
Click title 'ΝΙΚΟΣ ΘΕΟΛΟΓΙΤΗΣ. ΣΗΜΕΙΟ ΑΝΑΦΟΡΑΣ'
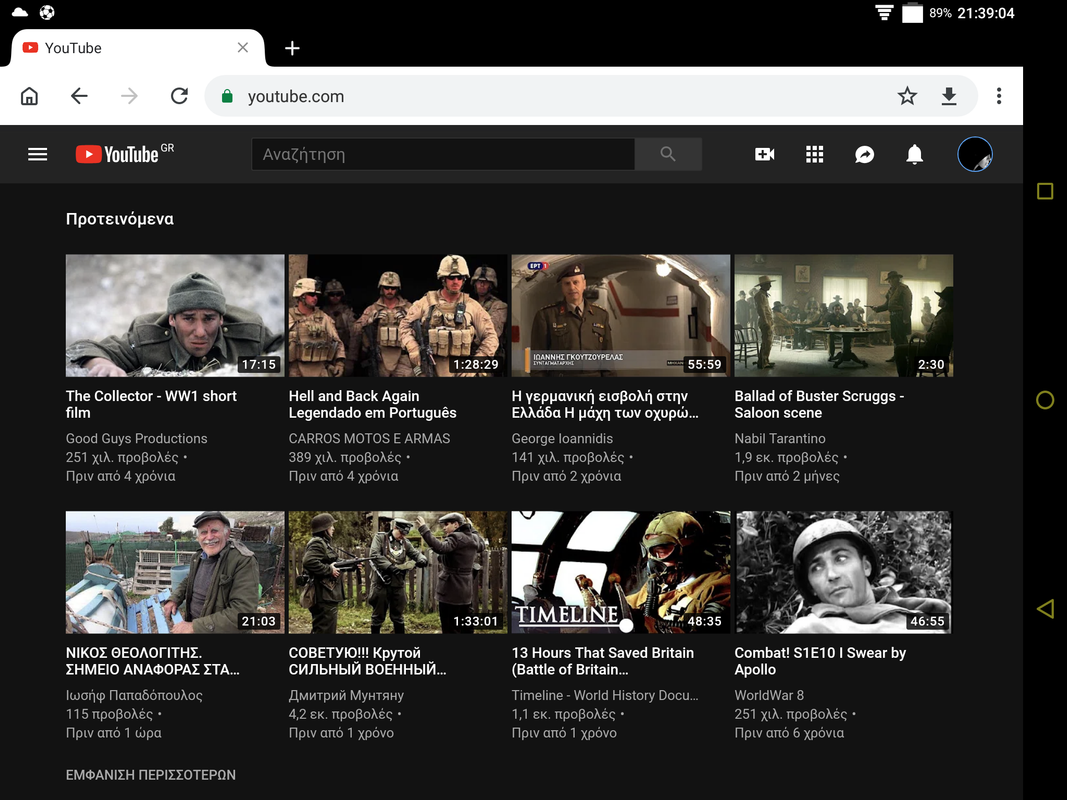[152, 661]
